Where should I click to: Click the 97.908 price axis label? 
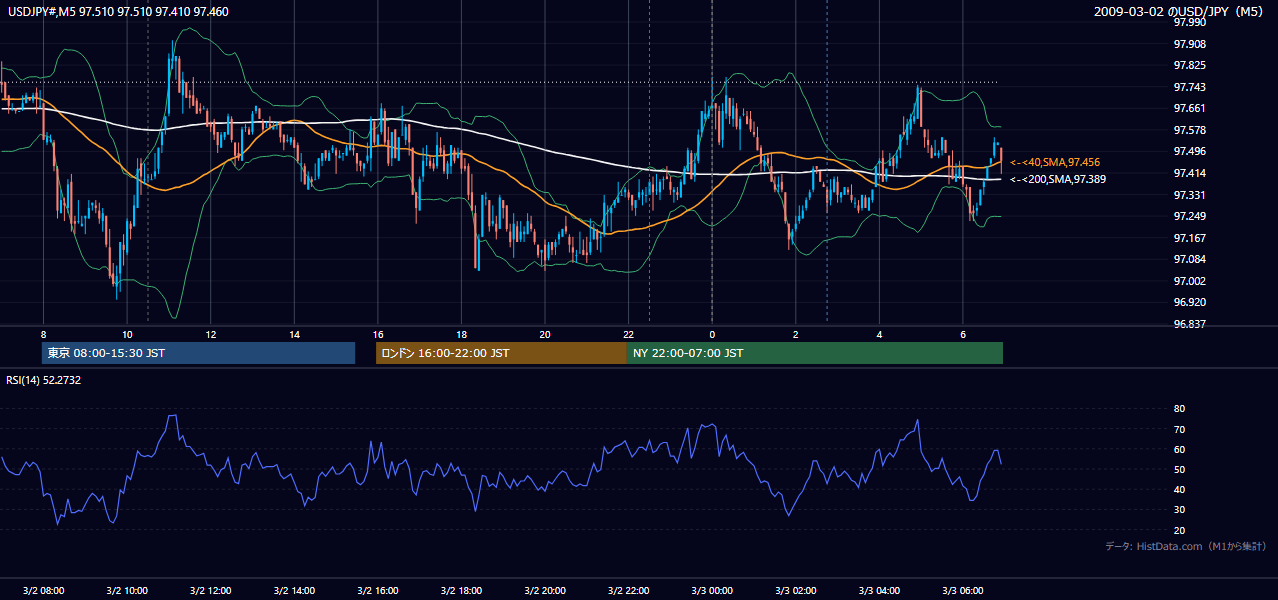point(1190,44)
